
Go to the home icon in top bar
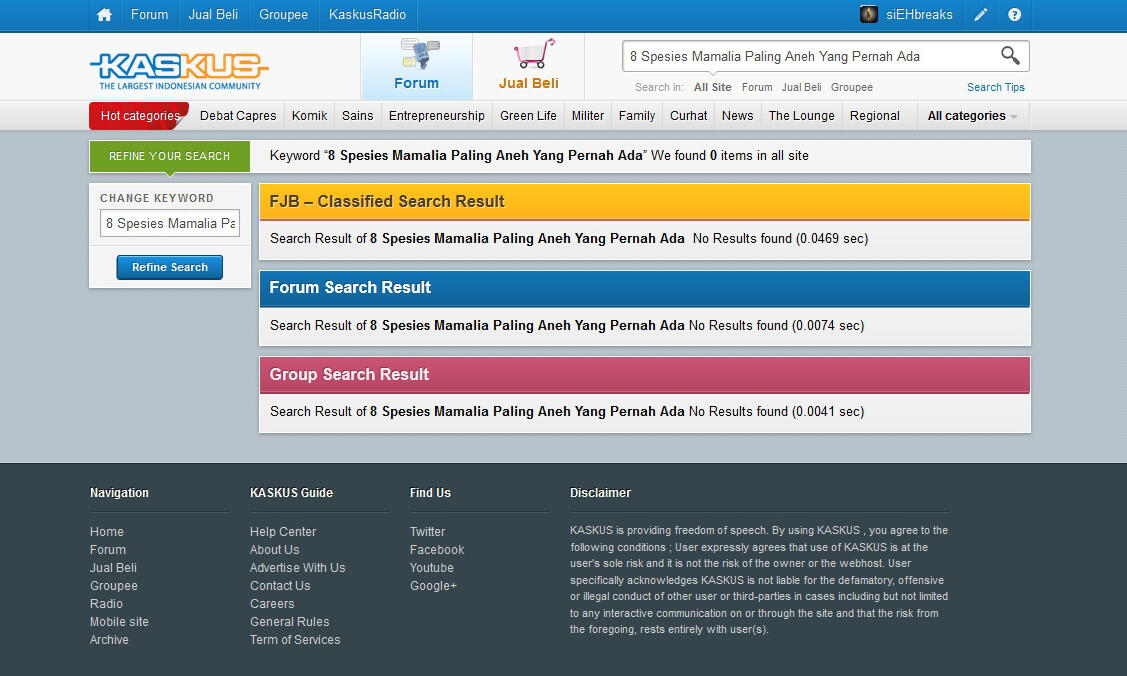click(104, 14)
